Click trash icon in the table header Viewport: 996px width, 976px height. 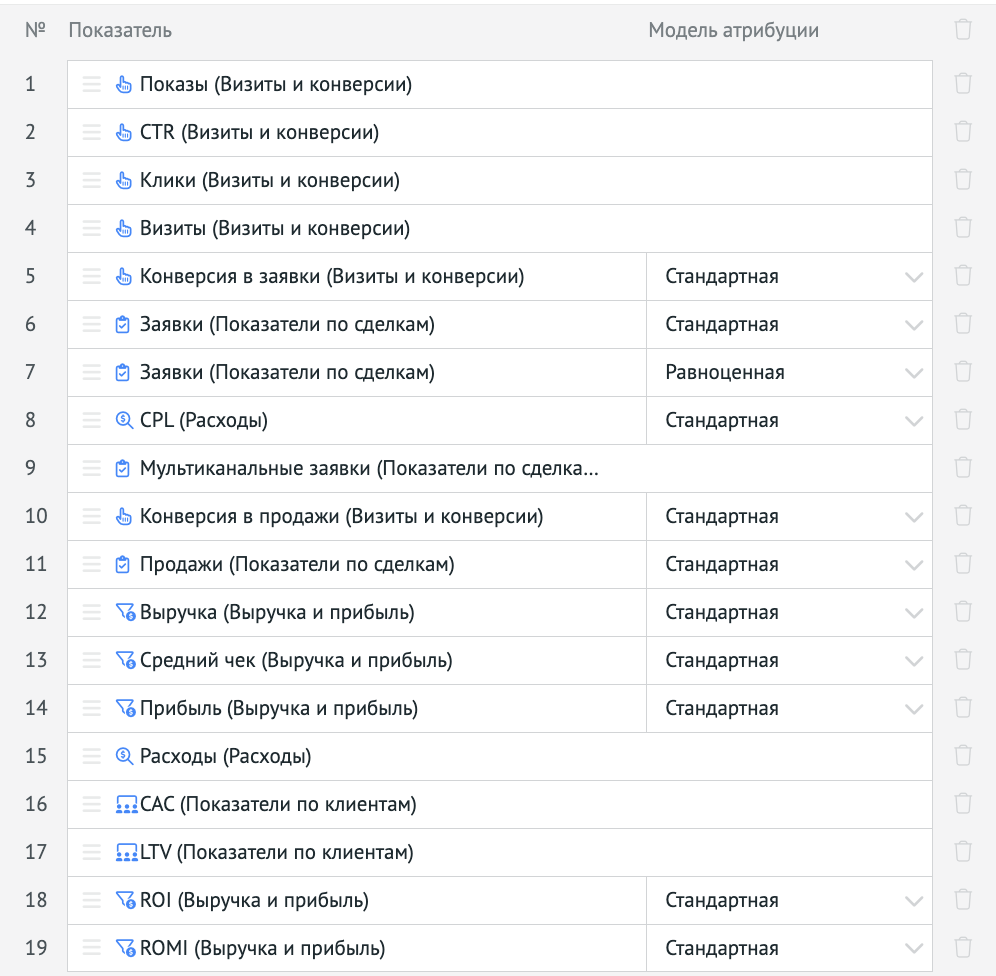click(x=963, y=30)
